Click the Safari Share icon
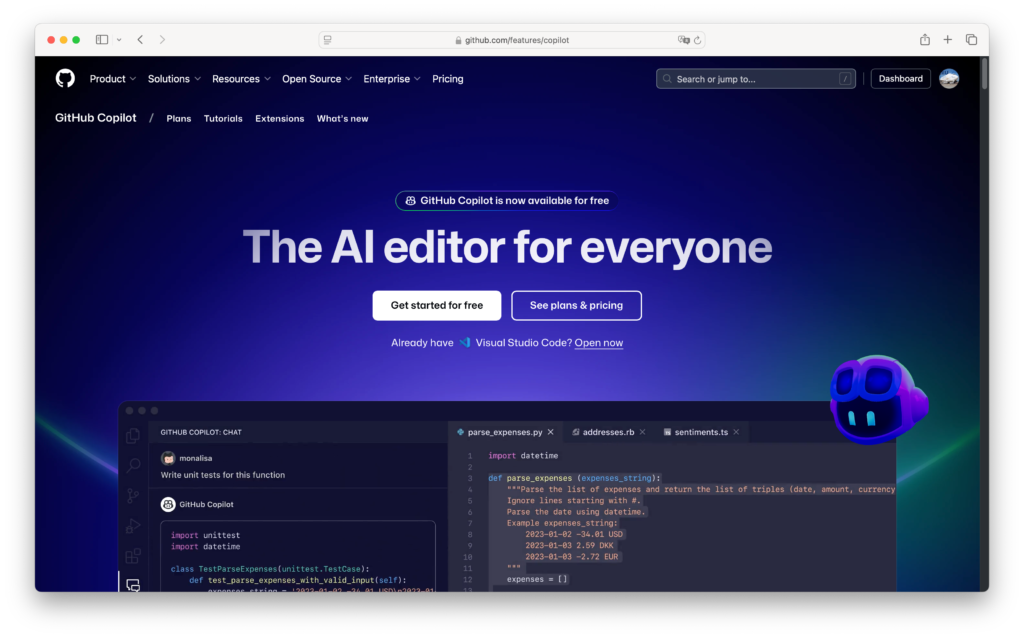The image size is (1024, 638). pos(925,40)
